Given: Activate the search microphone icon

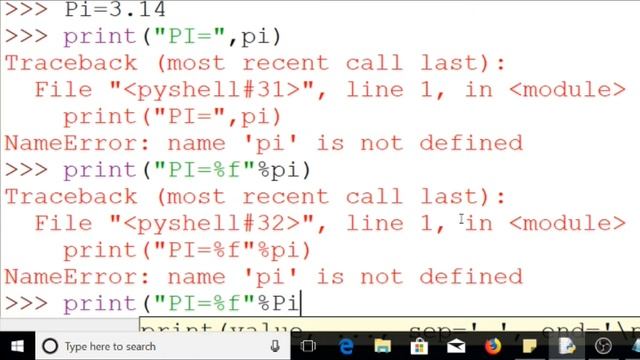Looking at the screenshot, I should 275,346.
